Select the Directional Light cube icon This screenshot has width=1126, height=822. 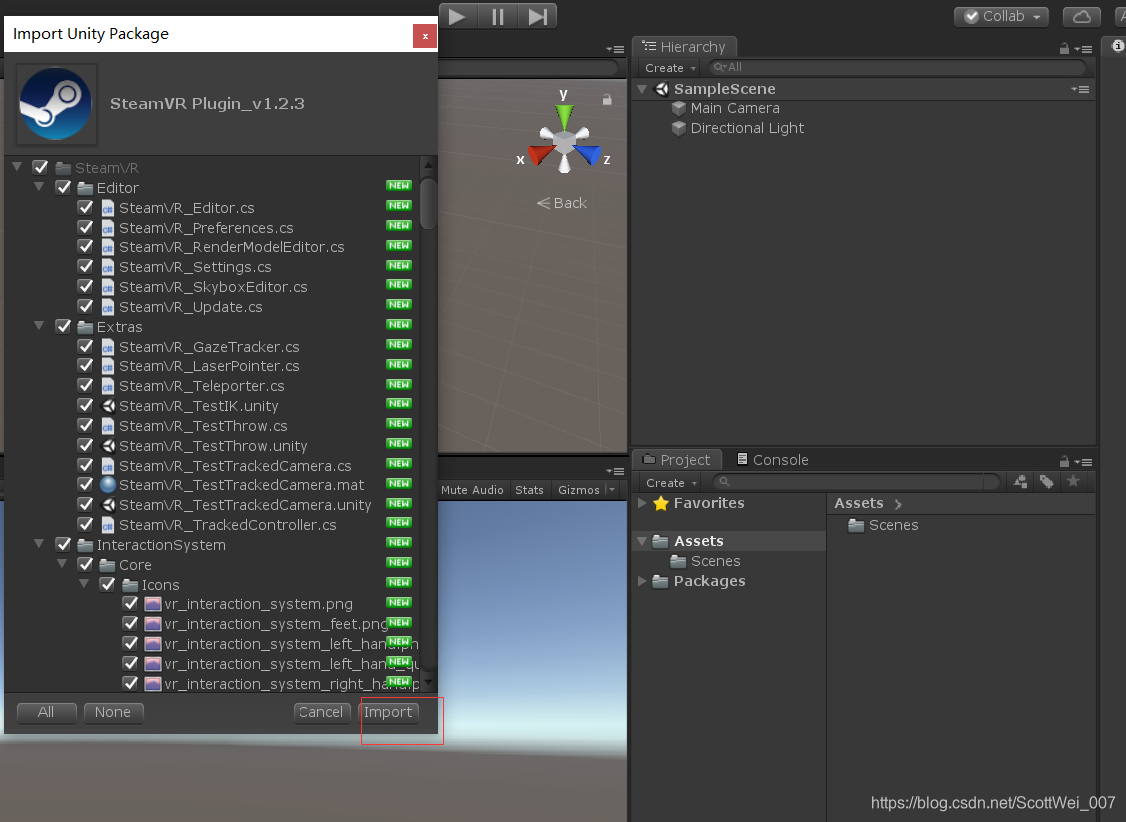coord(679,129)
